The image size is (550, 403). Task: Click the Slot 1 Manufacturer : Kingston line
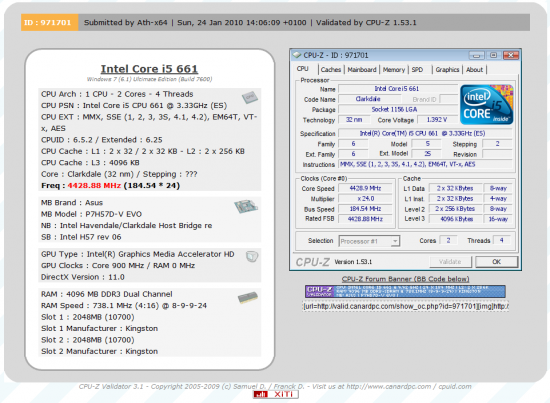[x=100, y=329]
